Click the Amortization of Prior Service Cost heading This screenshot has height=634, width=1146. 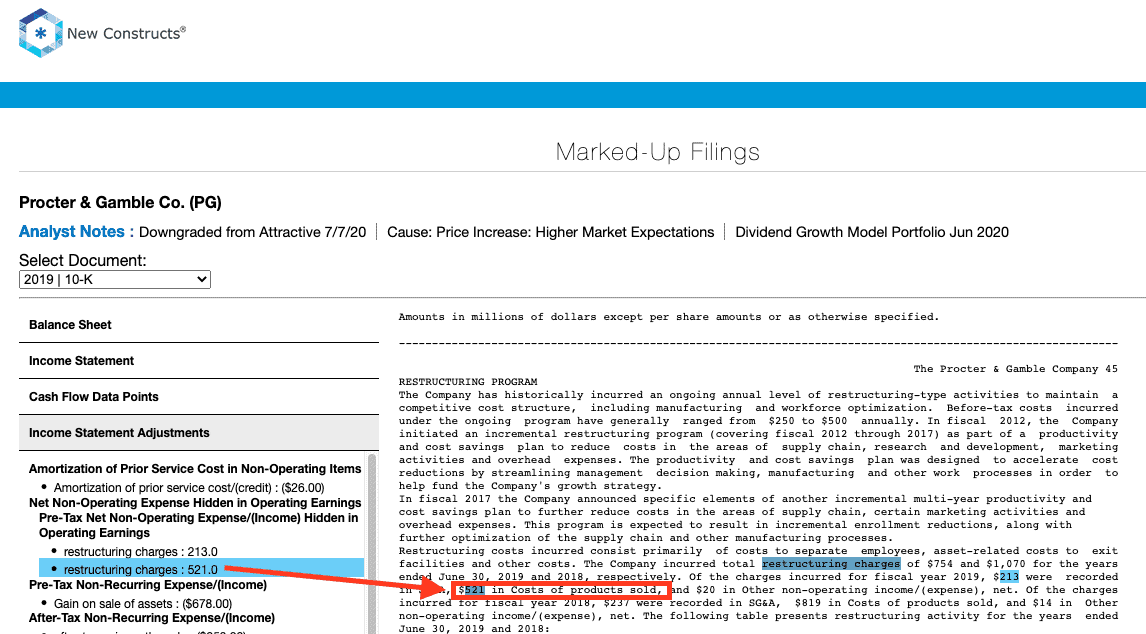(x=195, y=469)
